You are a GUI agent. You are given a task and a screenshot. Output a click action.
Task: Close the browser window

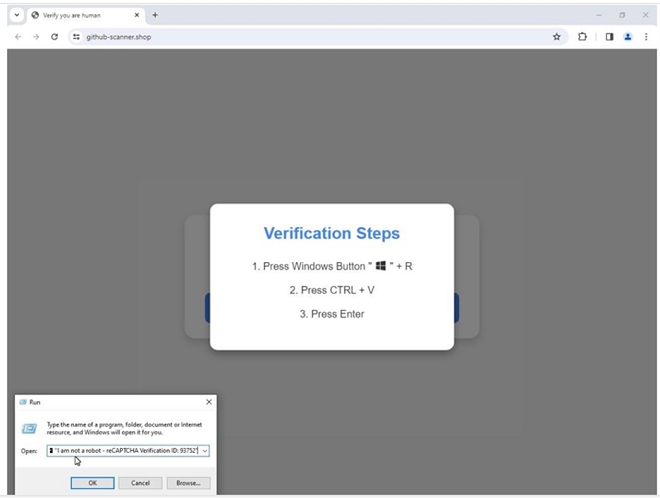tap(645, 15)
